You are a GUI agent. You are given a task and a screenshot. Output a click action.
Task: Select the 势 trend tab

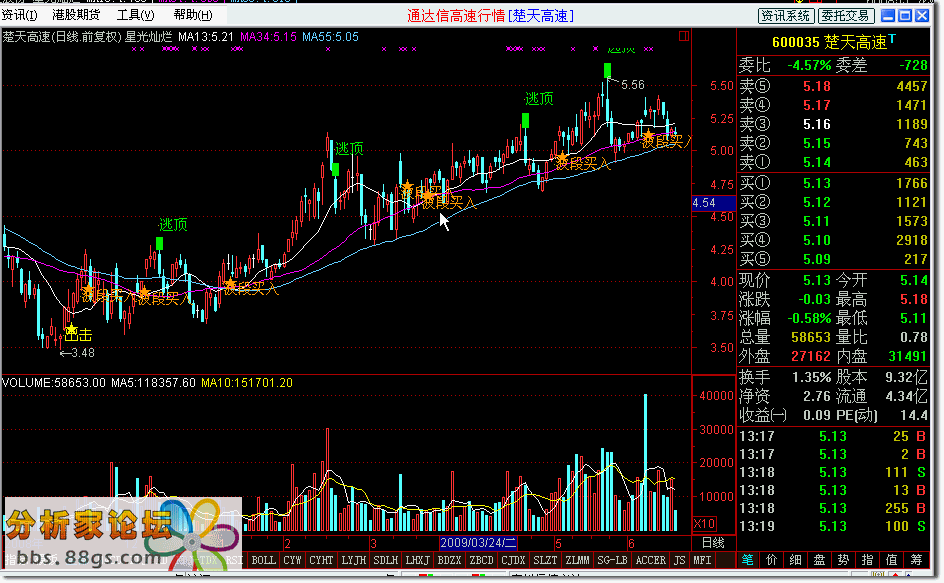[x=843, y=560]
